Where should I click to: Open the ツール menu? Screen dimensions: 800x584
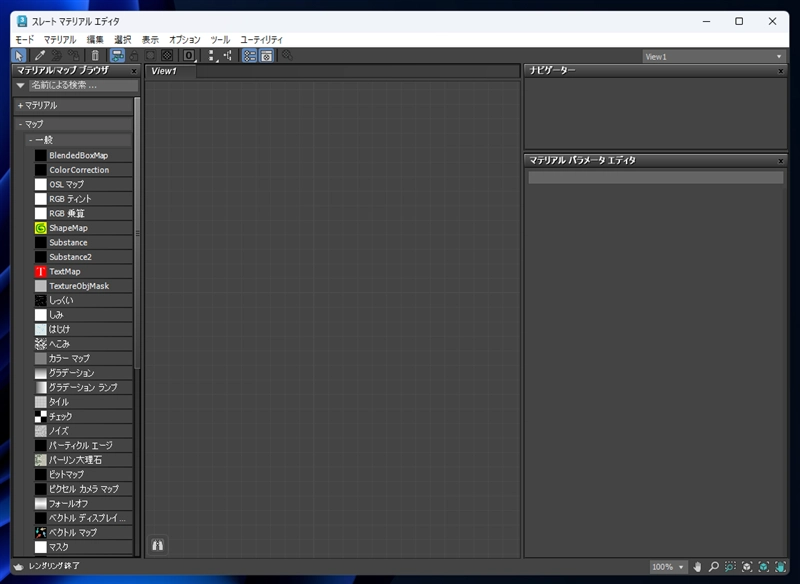220,39
